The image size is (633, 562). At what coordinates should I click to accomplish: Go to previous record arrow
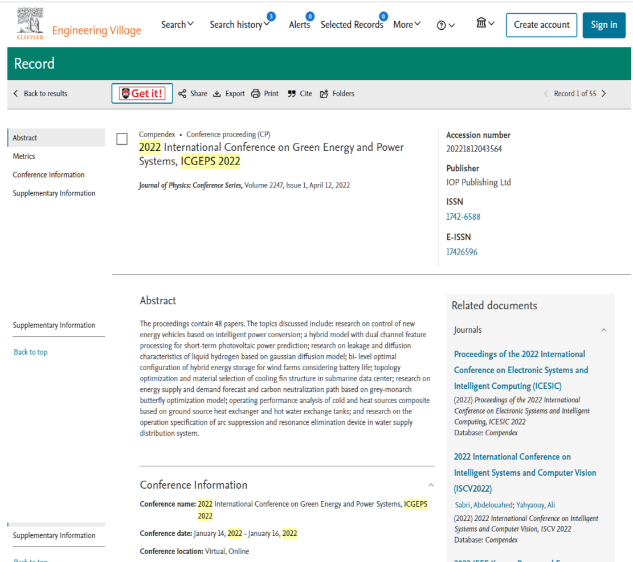pos(546,93)
